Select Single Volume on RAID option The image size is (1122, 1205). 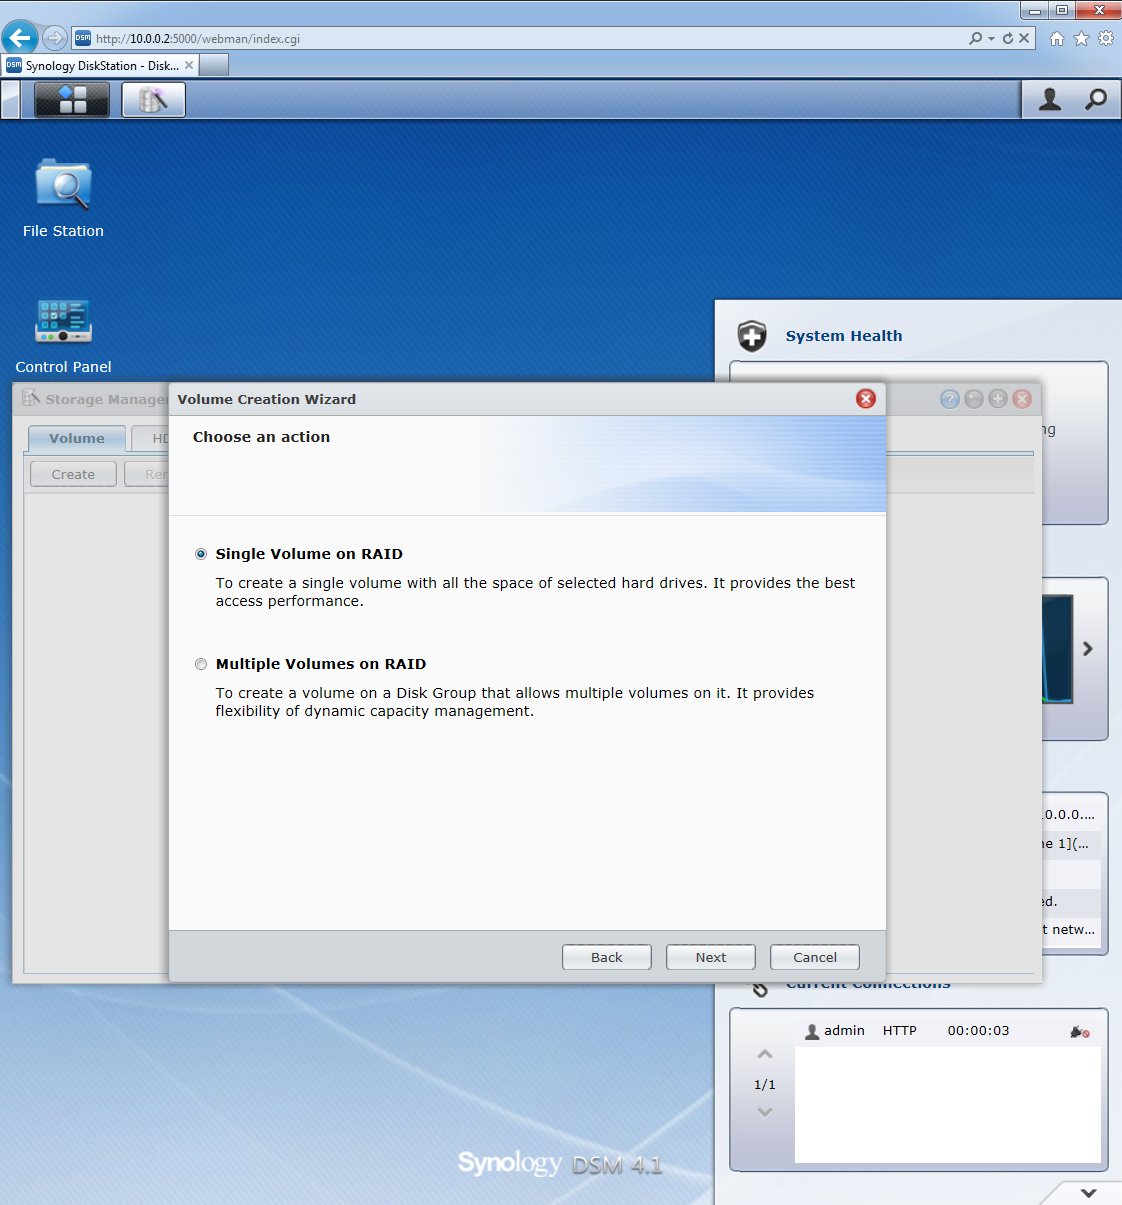pos(201,554)
